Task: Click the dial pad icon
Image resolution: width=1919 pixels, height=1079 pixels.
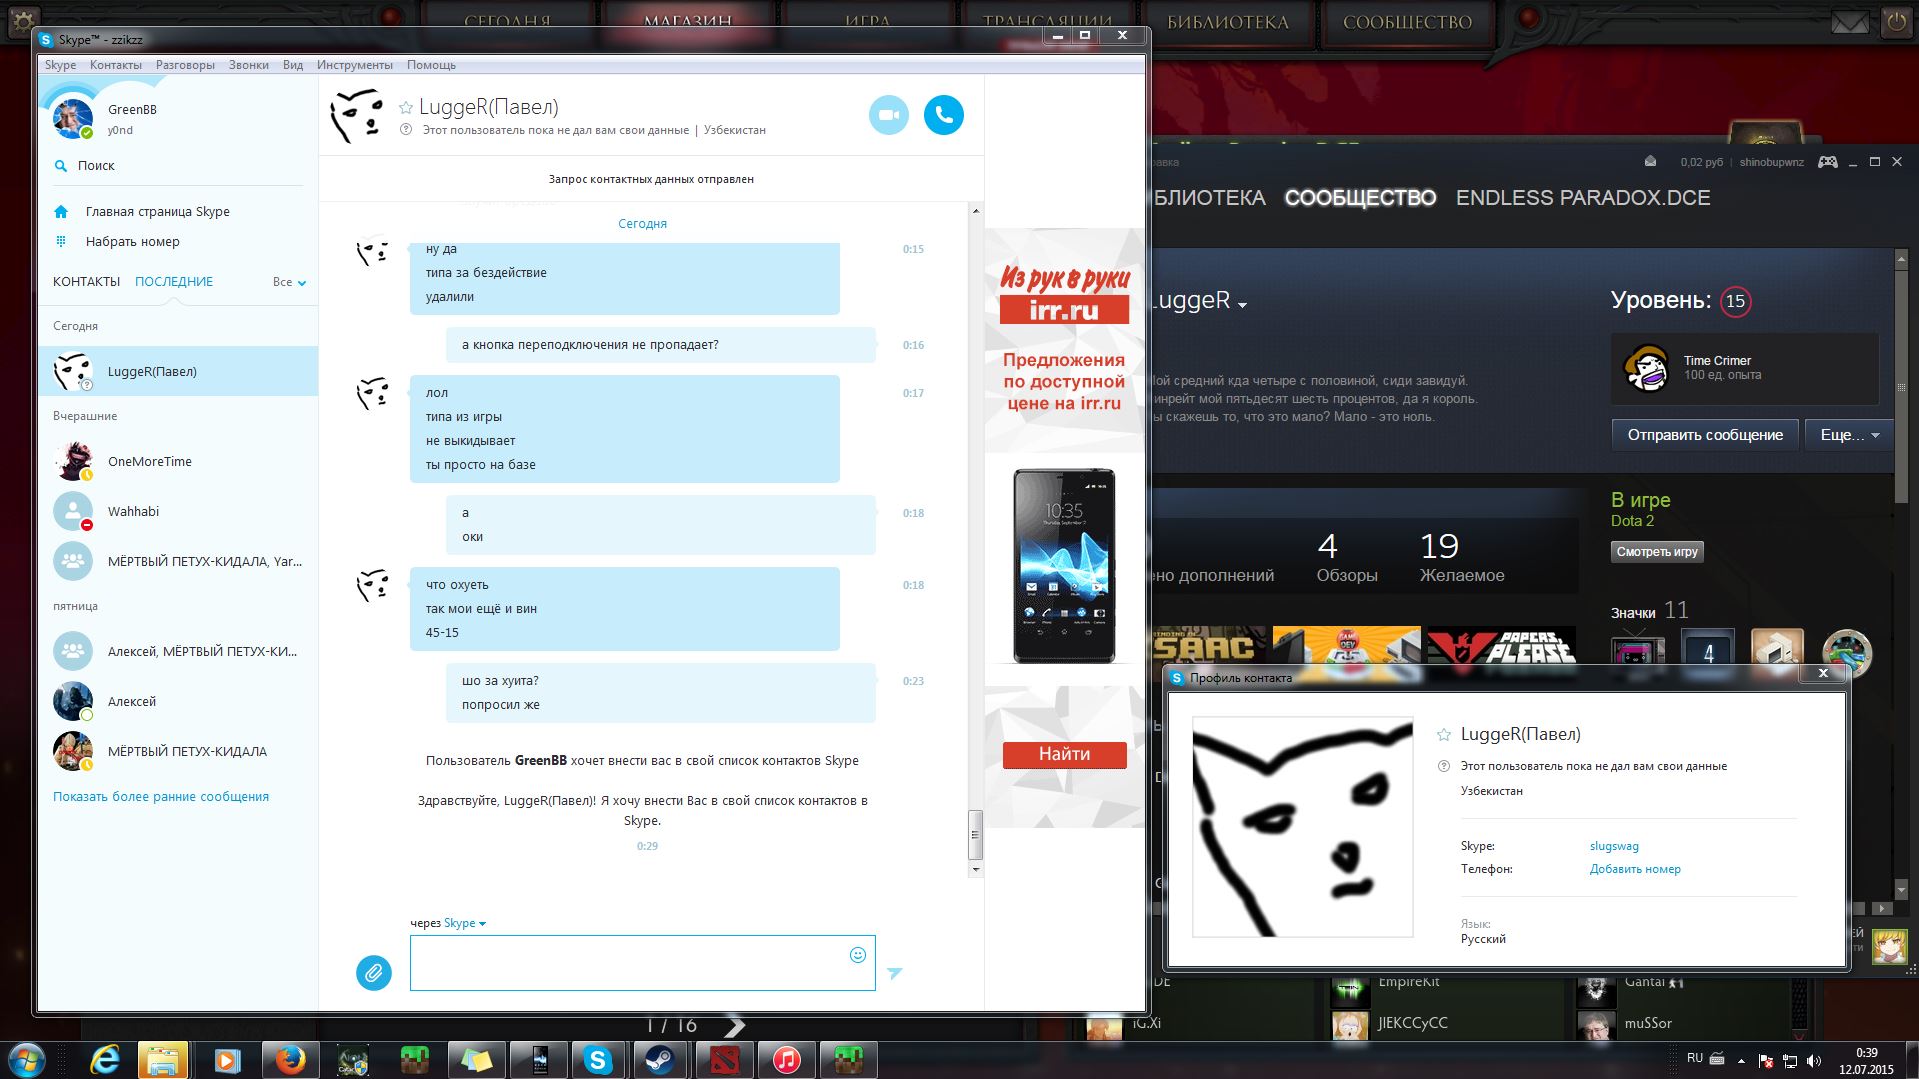Action: [x=61, y=241]
